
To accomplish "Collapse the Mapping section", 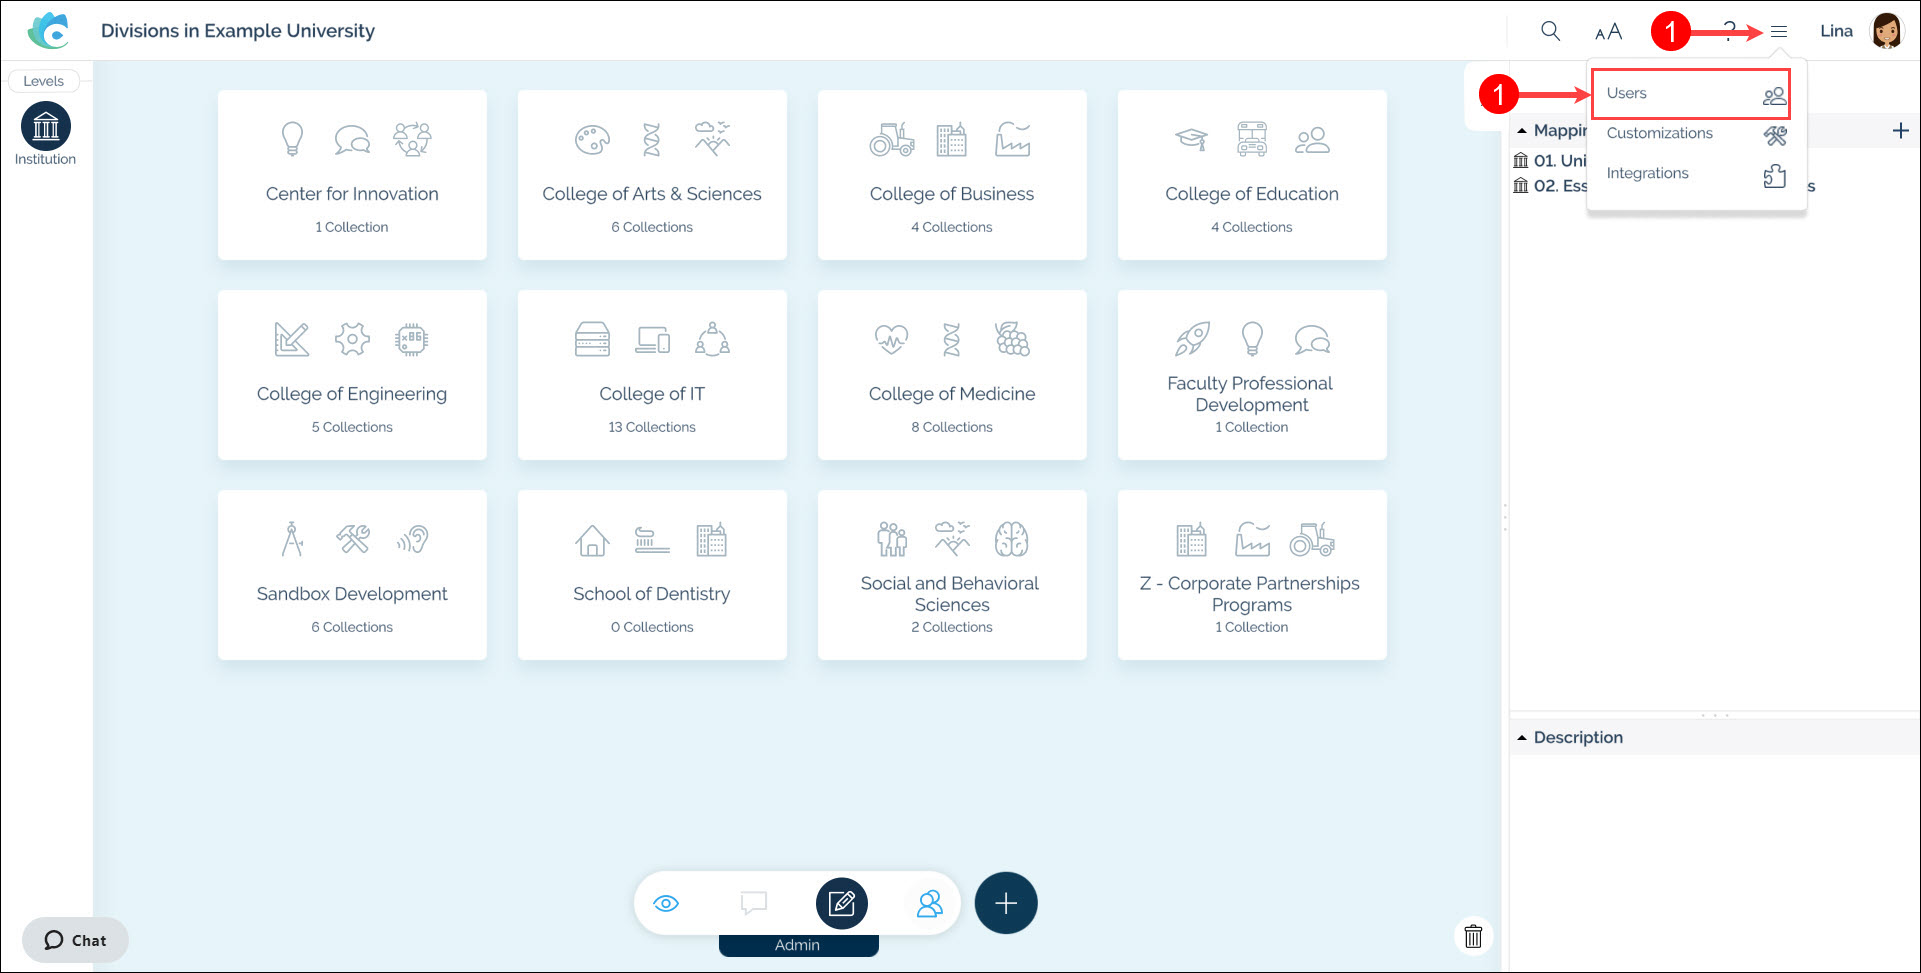I will (1523, 131).
